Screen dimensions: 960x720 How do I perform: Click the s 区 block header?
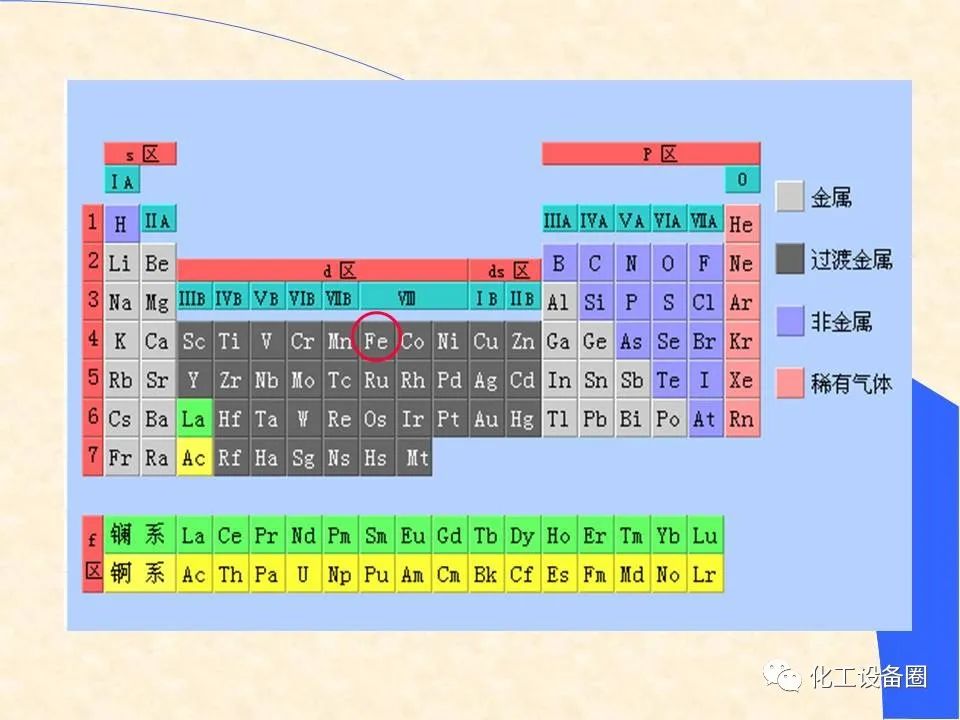click(x=140, y=154)
